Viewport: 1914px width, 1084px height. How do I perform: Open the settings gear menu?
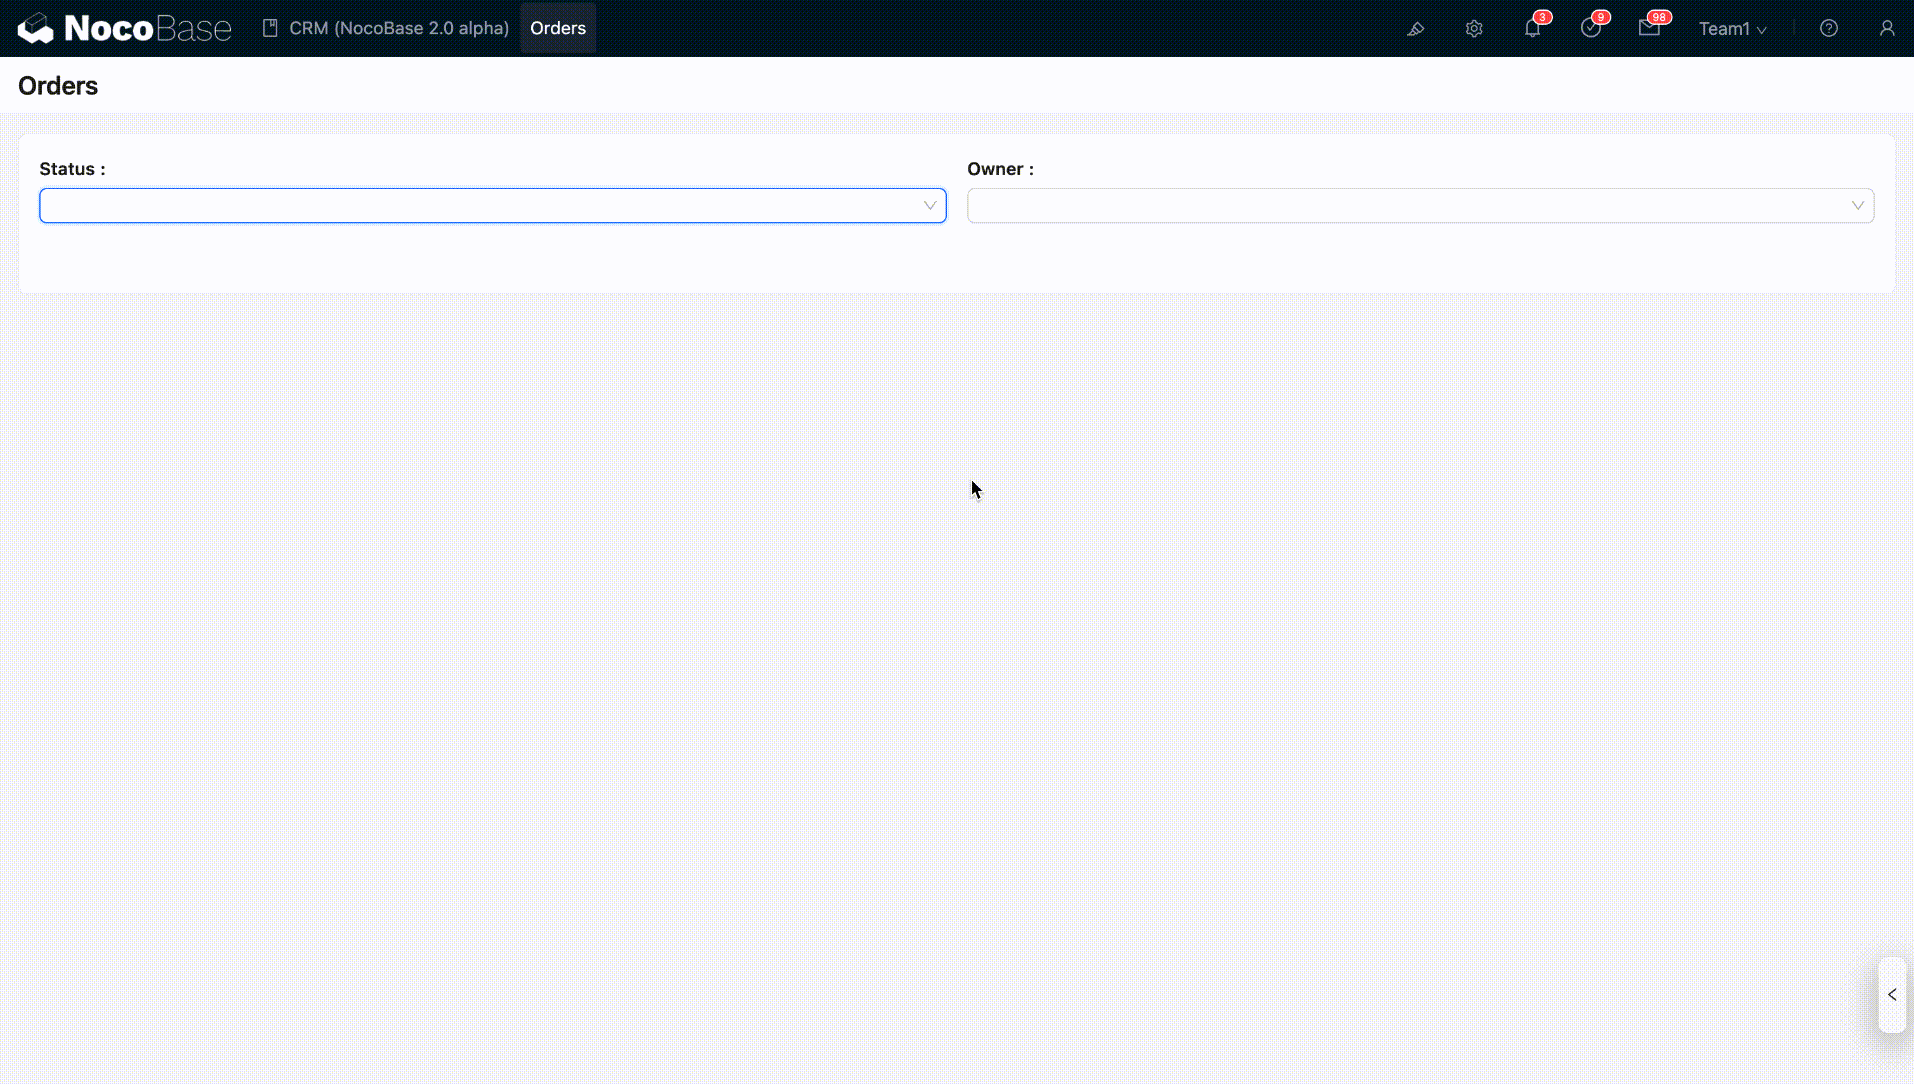pos(1474,29)
